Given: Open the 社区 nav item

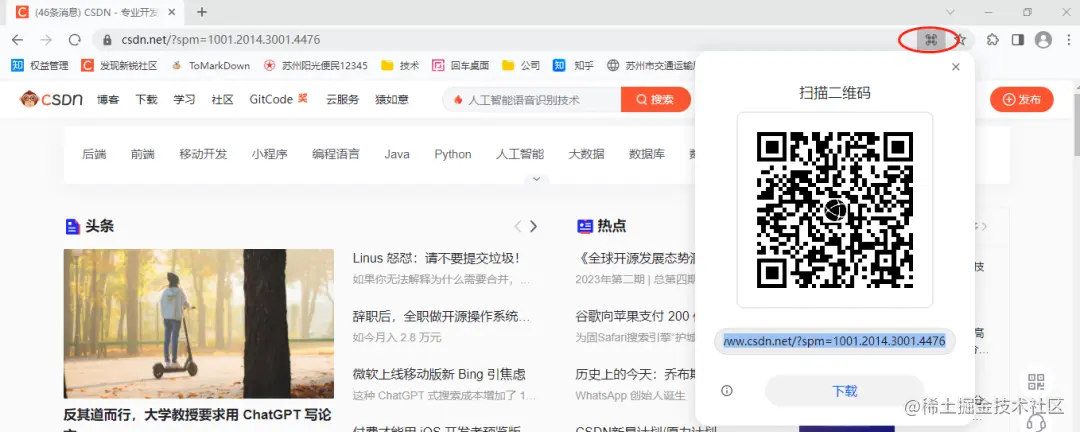Looking at the screenshot, I should (222, 99).
